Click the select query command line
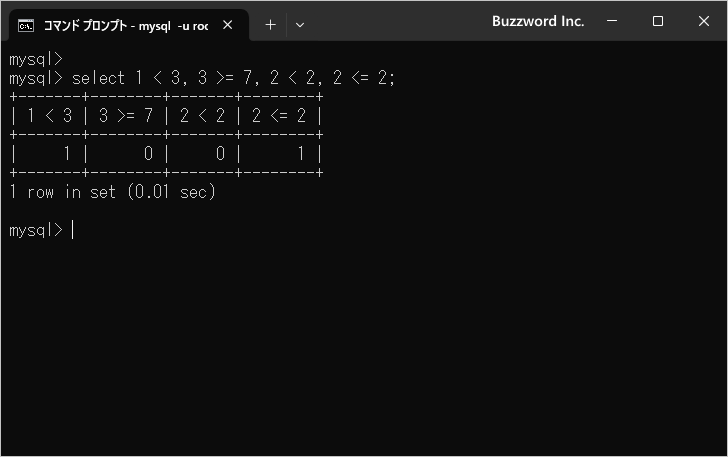This screenshot has height=457, width=728. [233, 78]
